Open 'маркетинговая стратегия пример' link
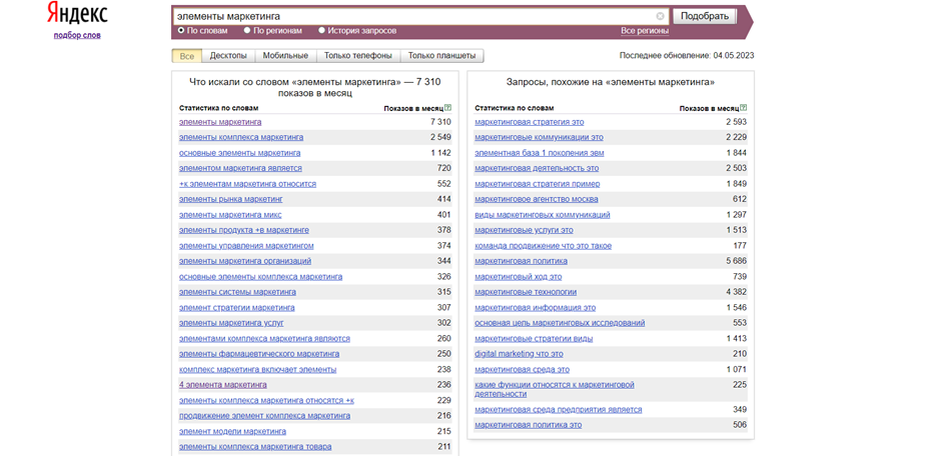The width and height of the screenshot is (952, 456). [x=537, y=184]
